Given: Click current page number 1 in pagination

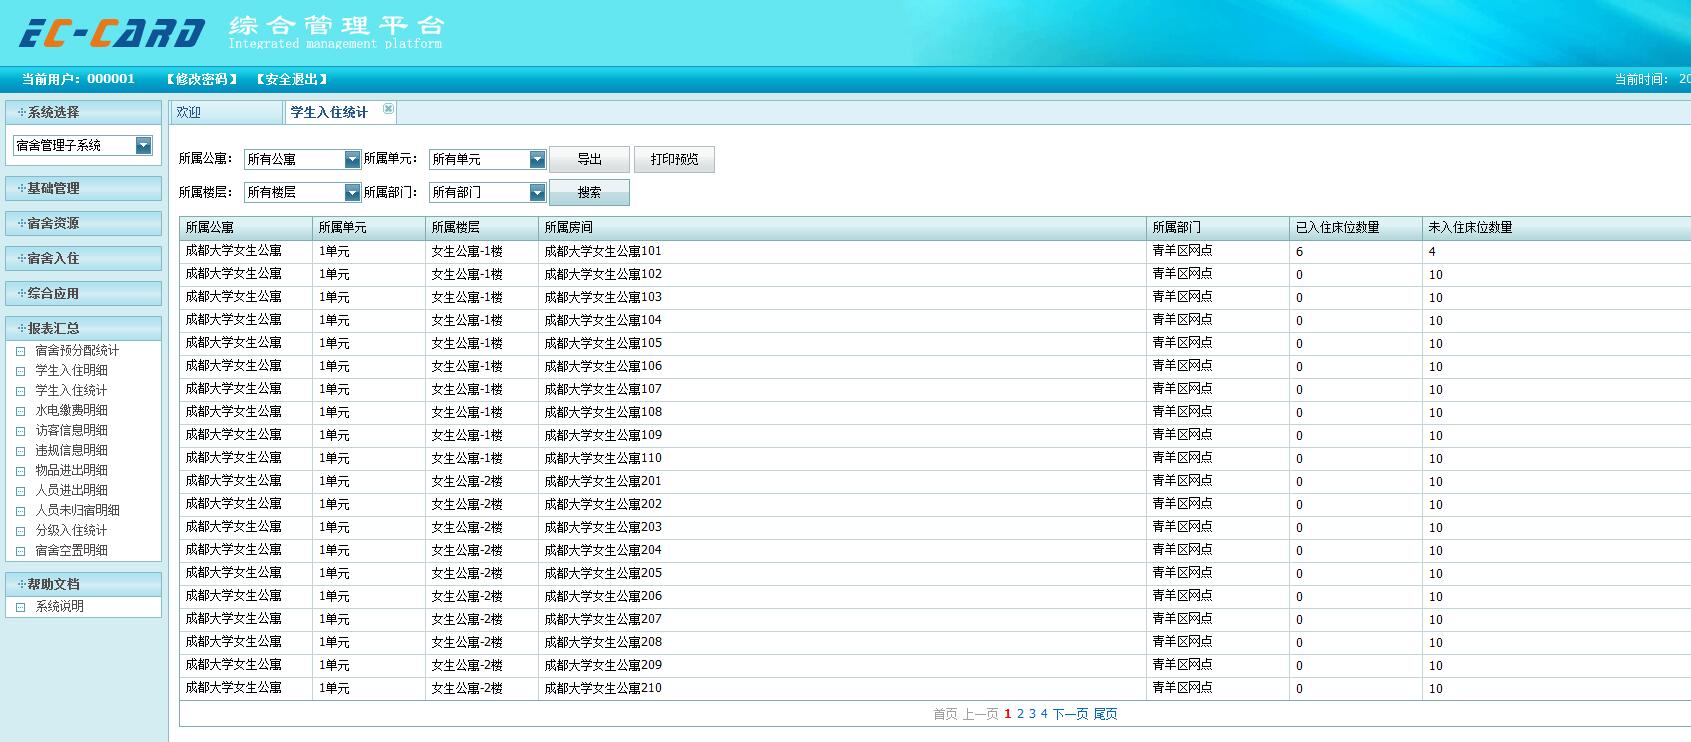Looking at the screenshot, I should coord(1008,714).
